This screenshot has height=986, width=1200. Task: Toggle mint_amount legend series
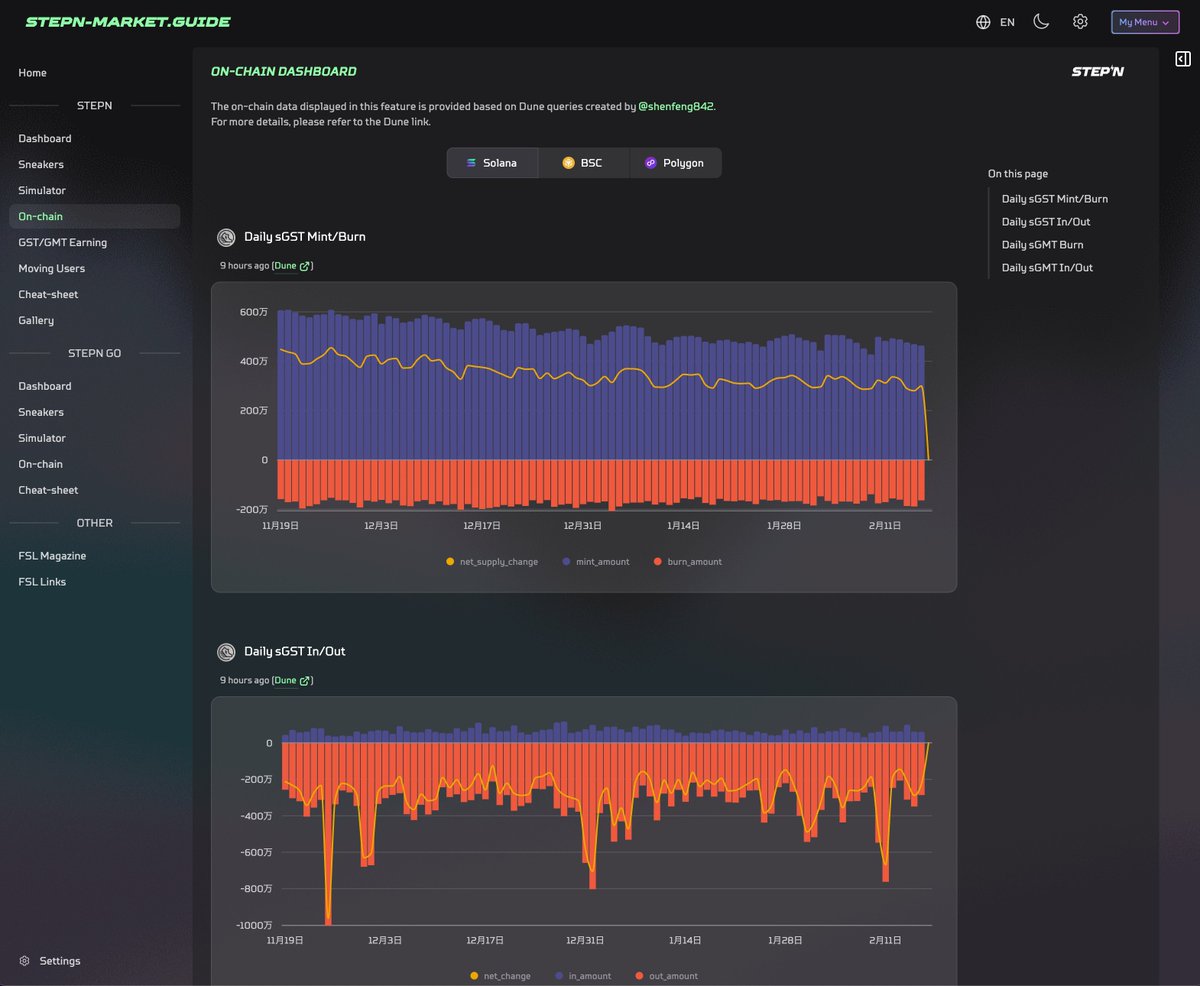pos(596,562)
